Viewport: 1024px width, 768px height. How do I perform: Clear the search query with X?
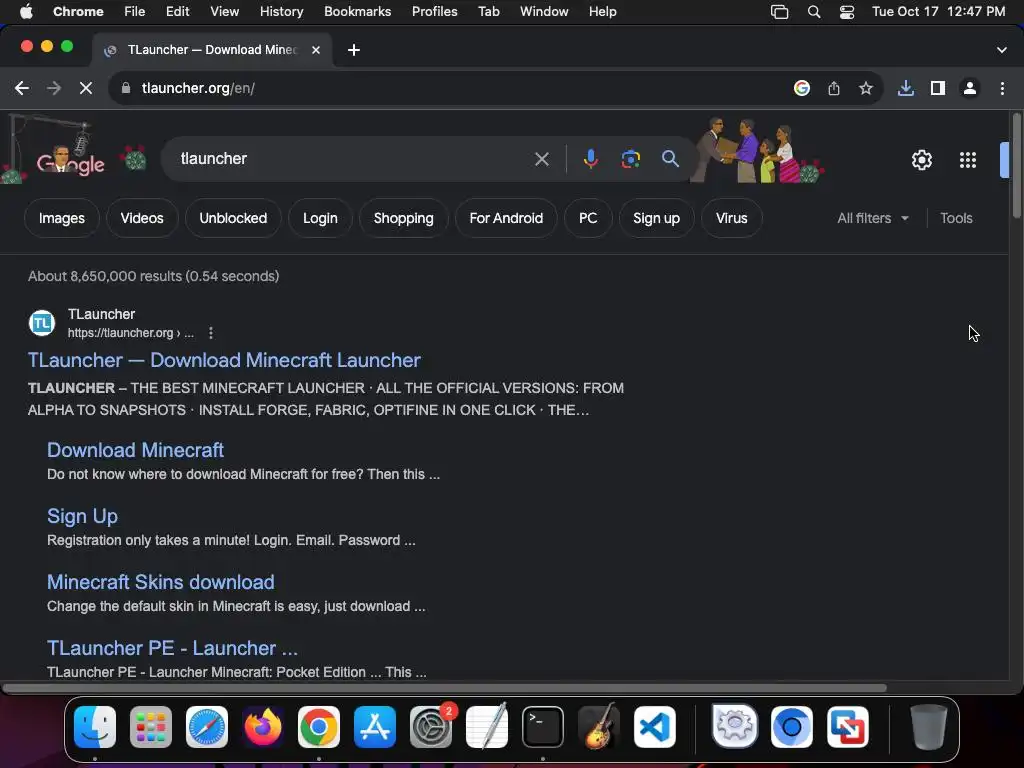click(542, 159)
